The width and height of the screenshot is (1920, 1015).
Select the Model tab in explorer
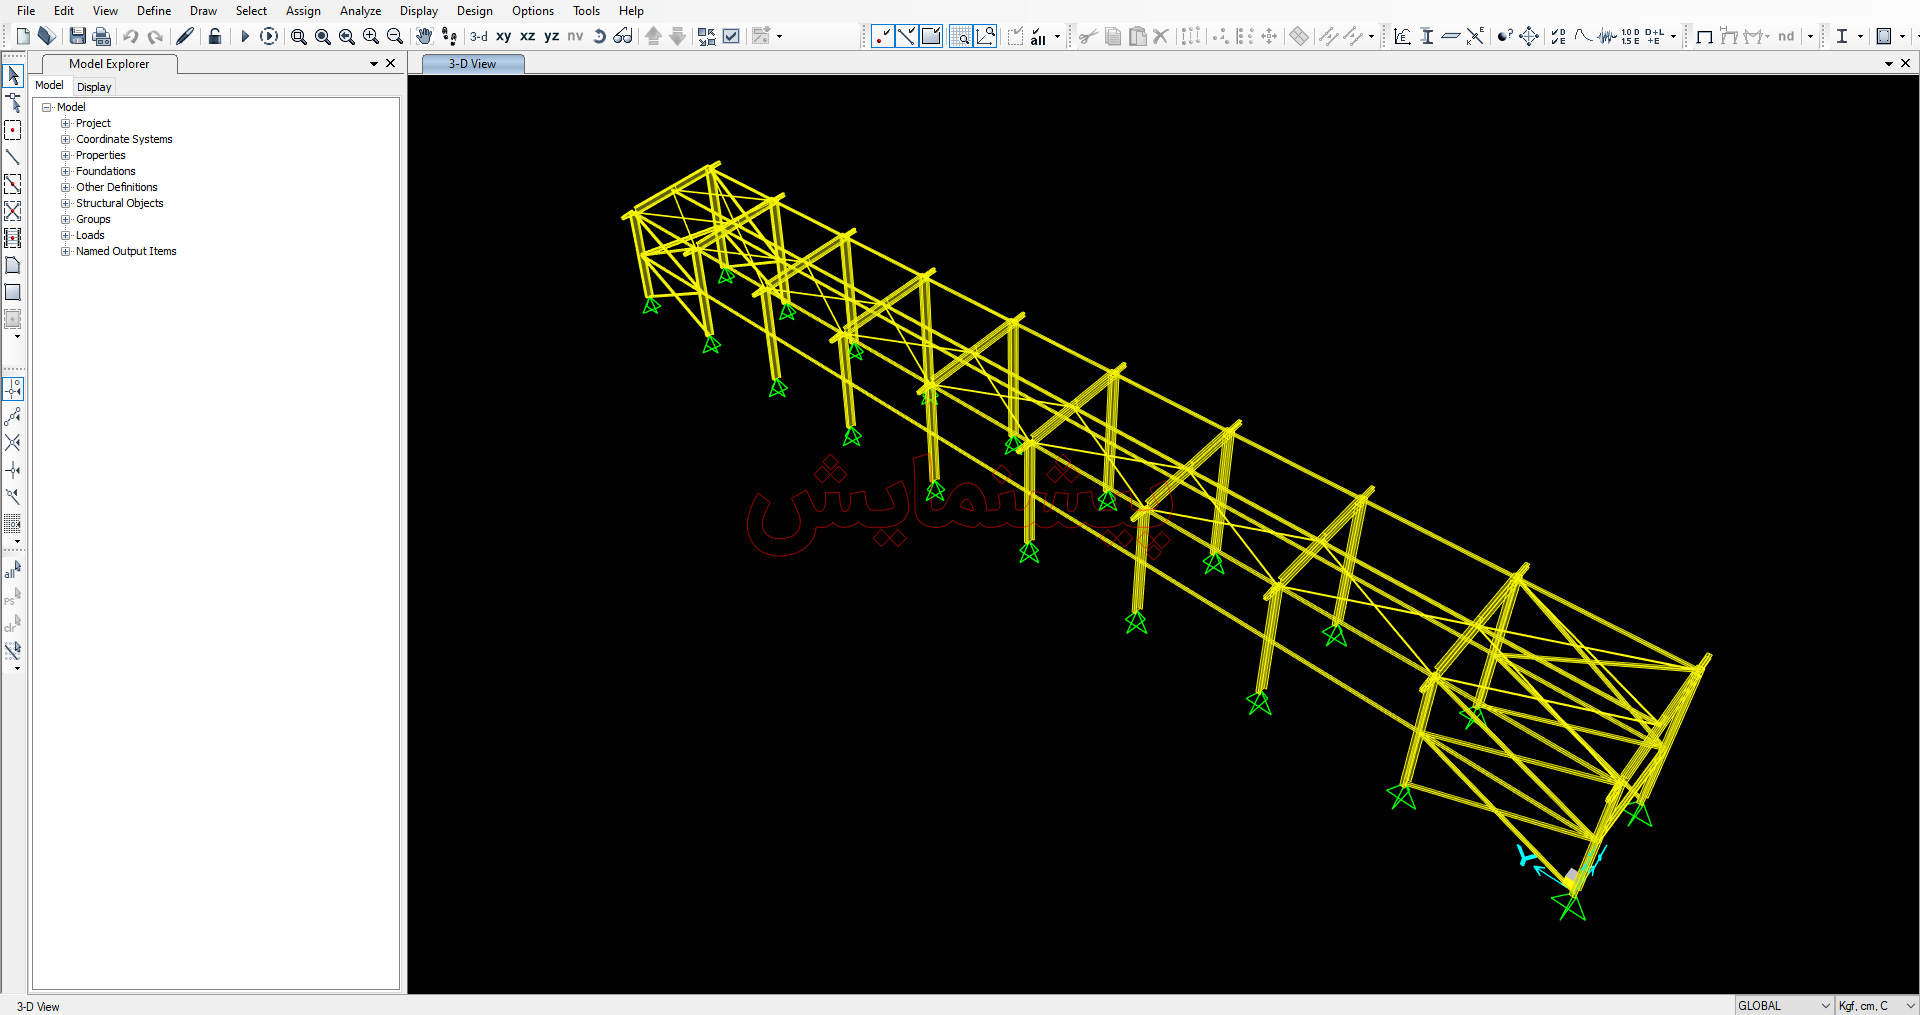(50, 86)
